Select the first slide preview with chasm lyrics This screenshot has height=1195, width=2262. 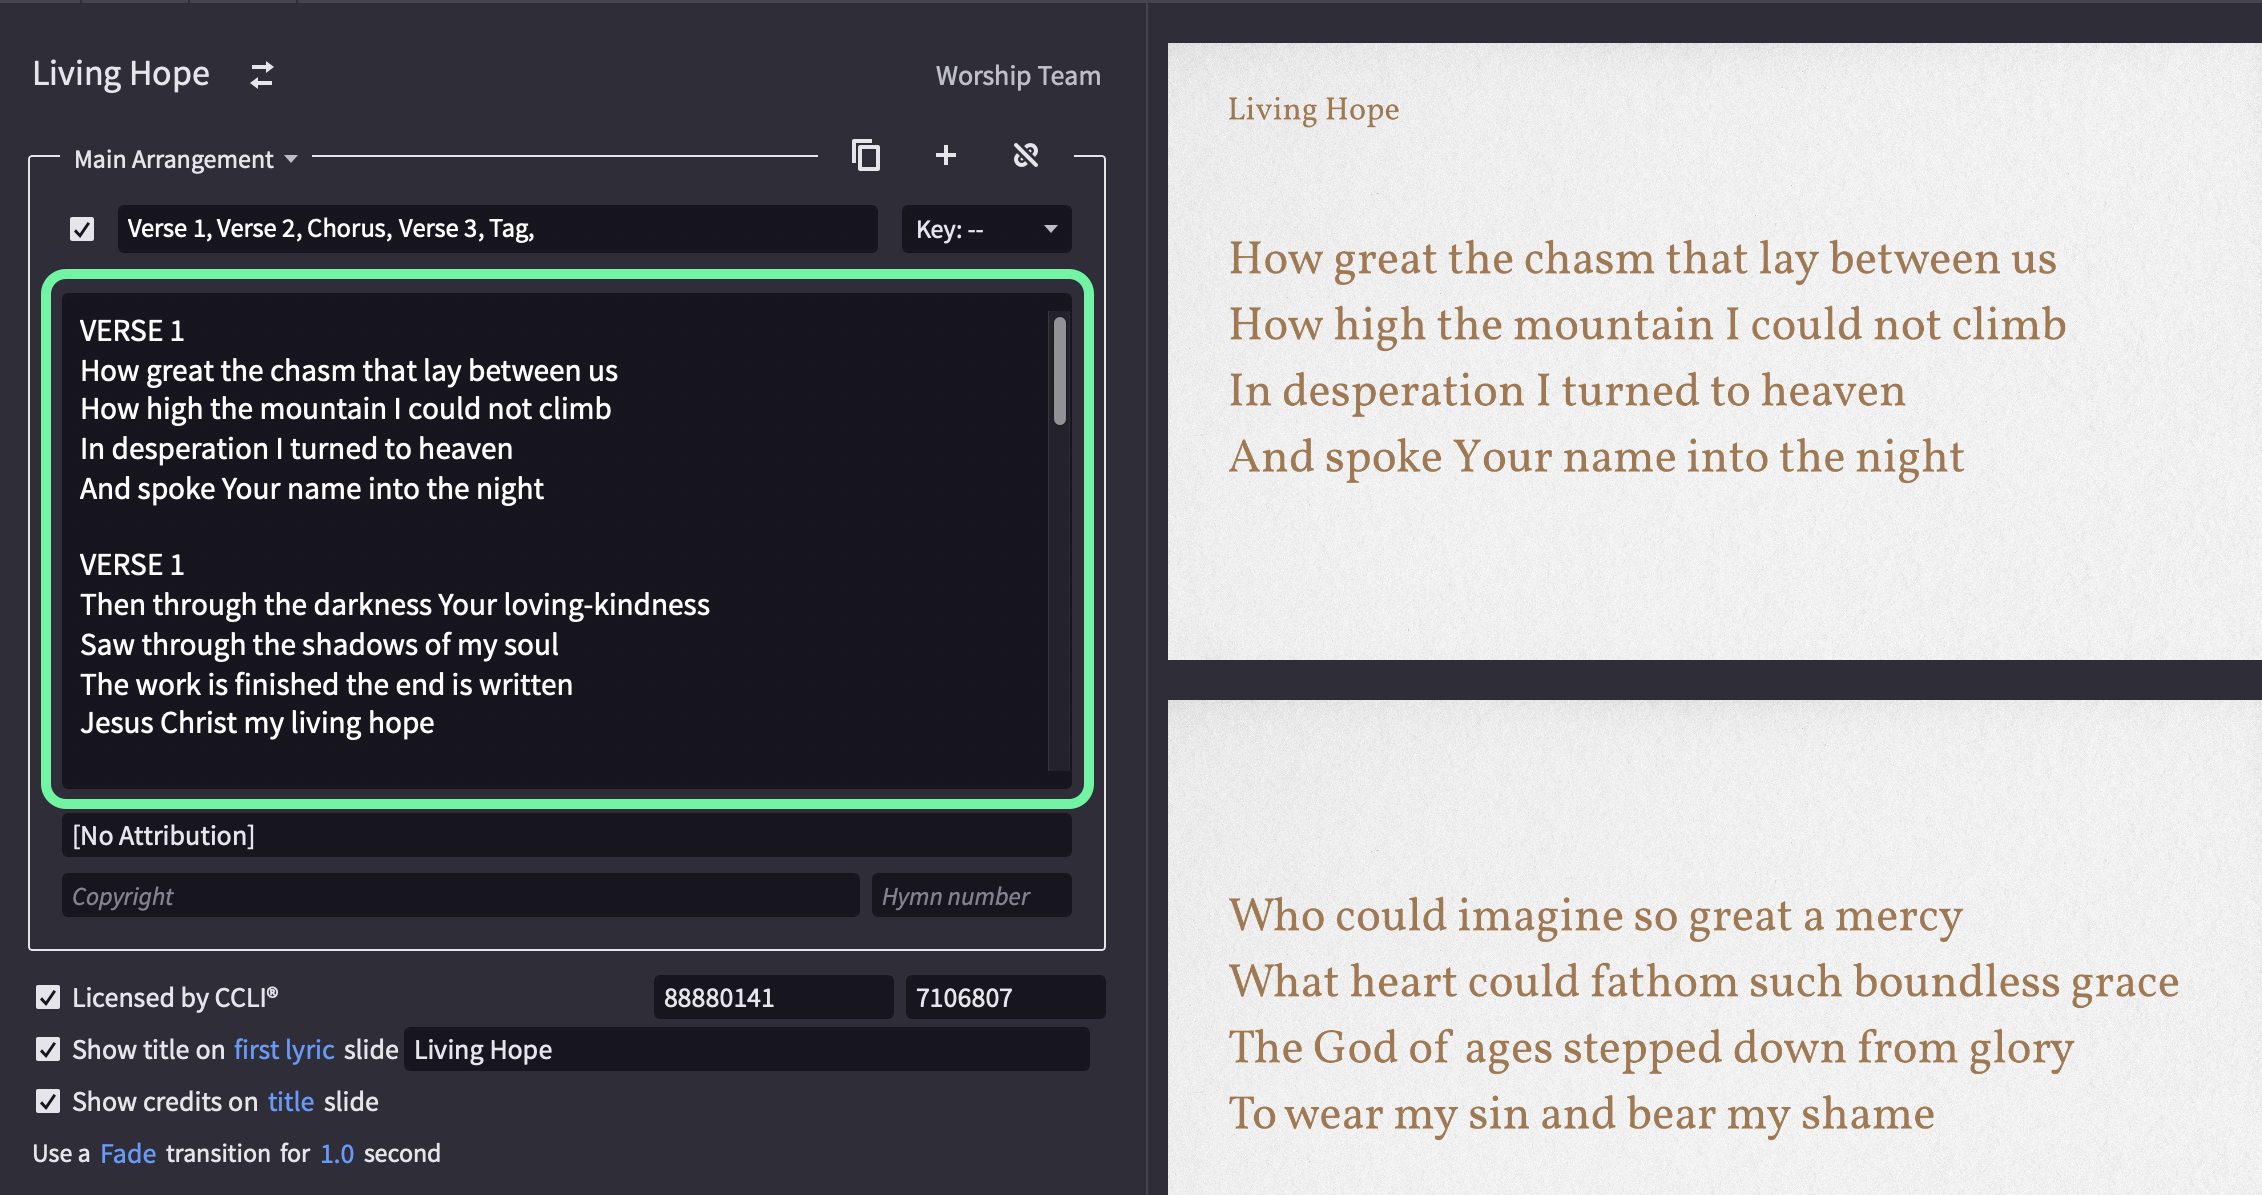pyautogui.click(x=1715, y=351)
